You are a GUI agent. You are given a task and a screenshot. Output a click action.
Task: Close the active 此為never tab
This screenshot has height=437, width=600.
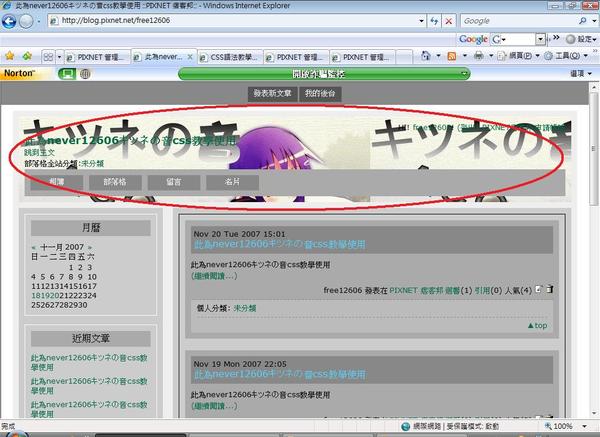tap(190, 57)
